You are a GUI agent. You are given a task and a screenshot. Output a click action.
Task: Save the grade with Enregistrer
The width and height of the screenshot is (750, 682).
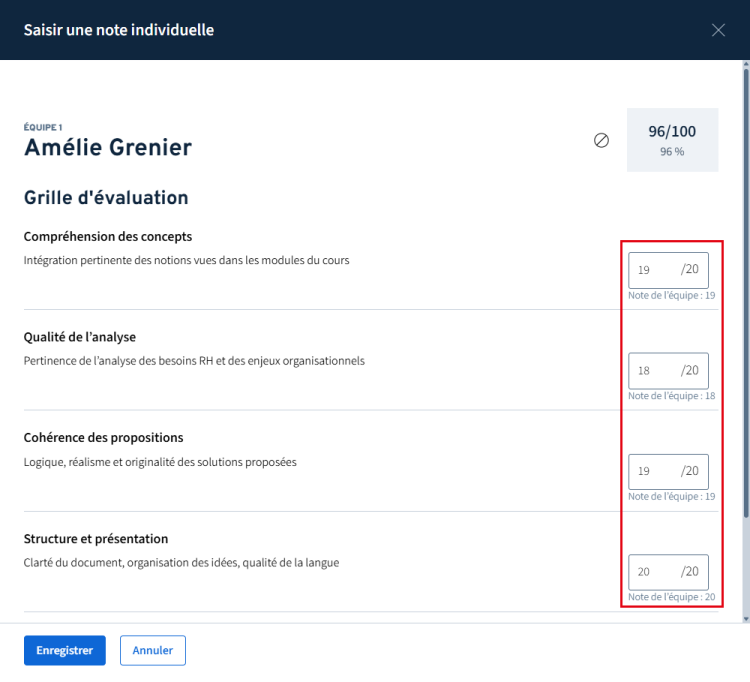64,650
